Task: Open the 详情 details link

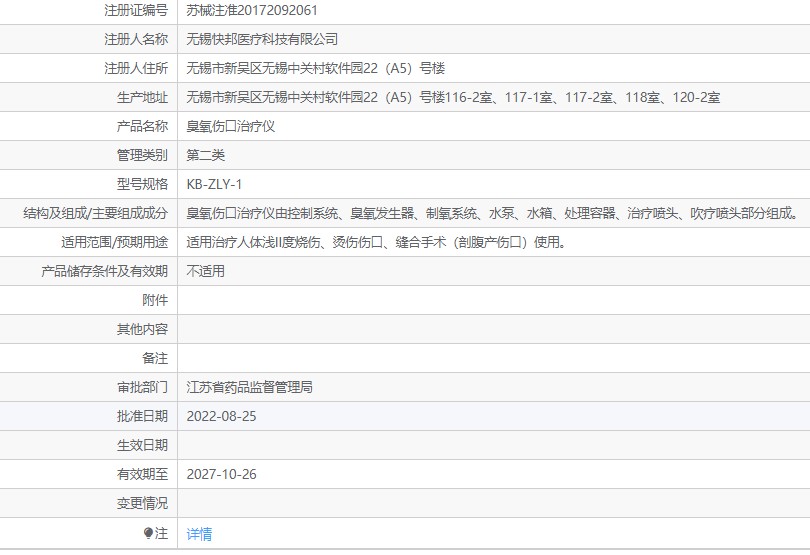Action: click(x=199, y=534)
